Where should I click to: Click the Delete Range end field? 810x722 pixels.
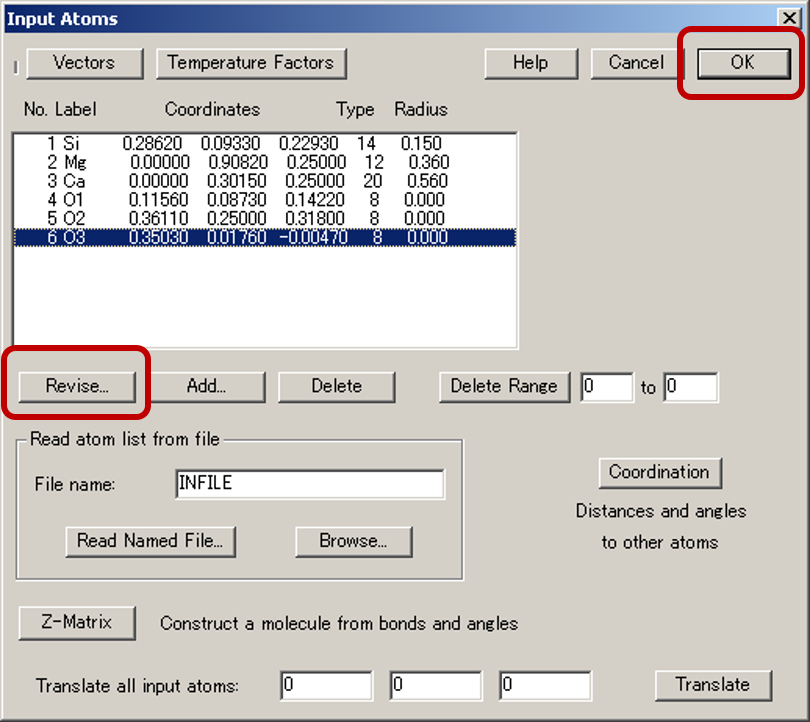(690, 387)
